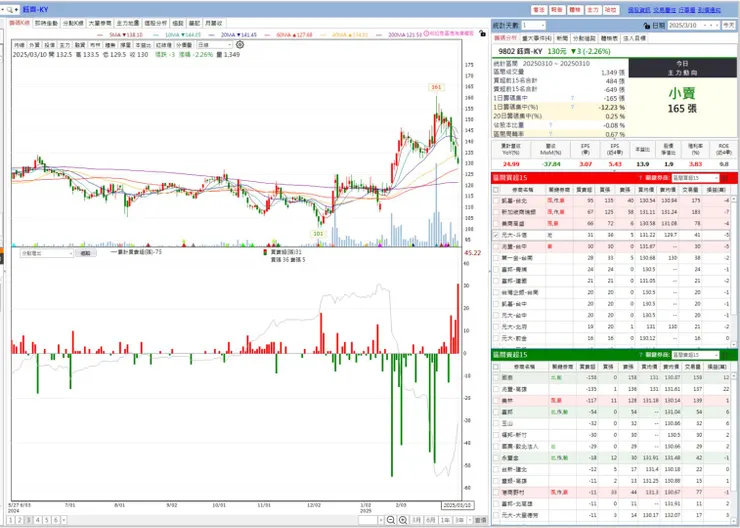The height and width of the screenshot is (528, 740).
Task: Toggle the select-all checkbox in buy table header
Action: tap(496, 189)
